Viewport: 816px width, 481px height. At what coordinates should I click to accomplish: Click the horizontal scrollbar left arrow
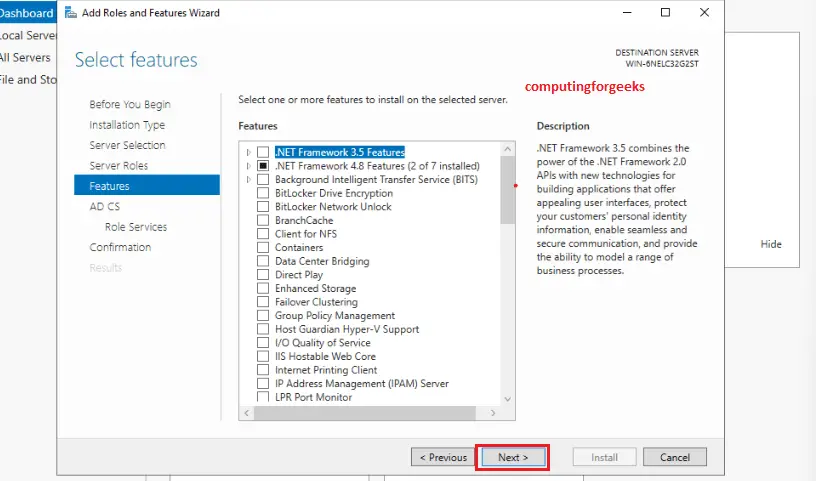coord(247,413)
